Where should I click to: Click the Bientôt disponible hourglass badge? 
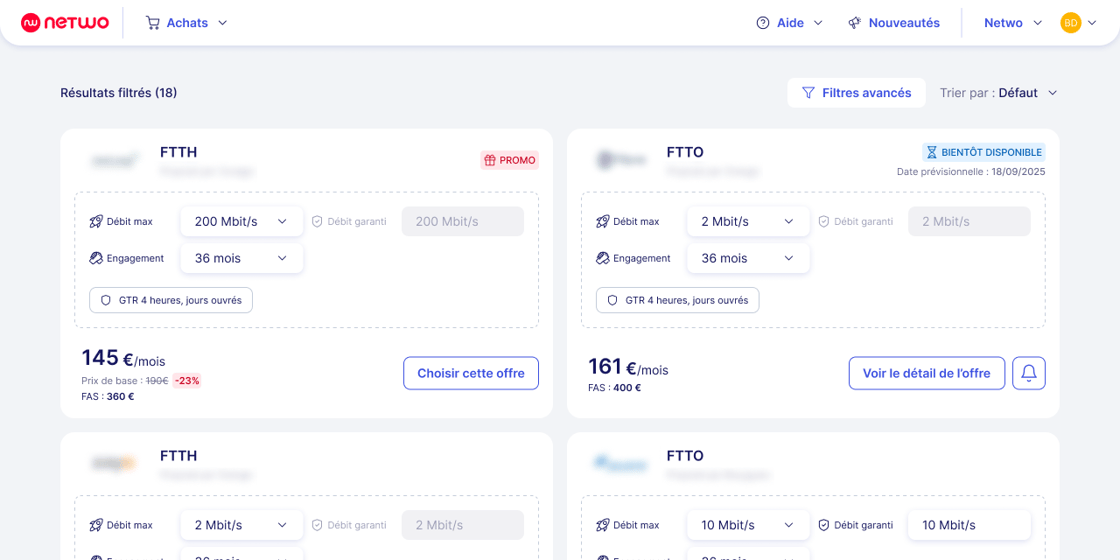[984, 152]
